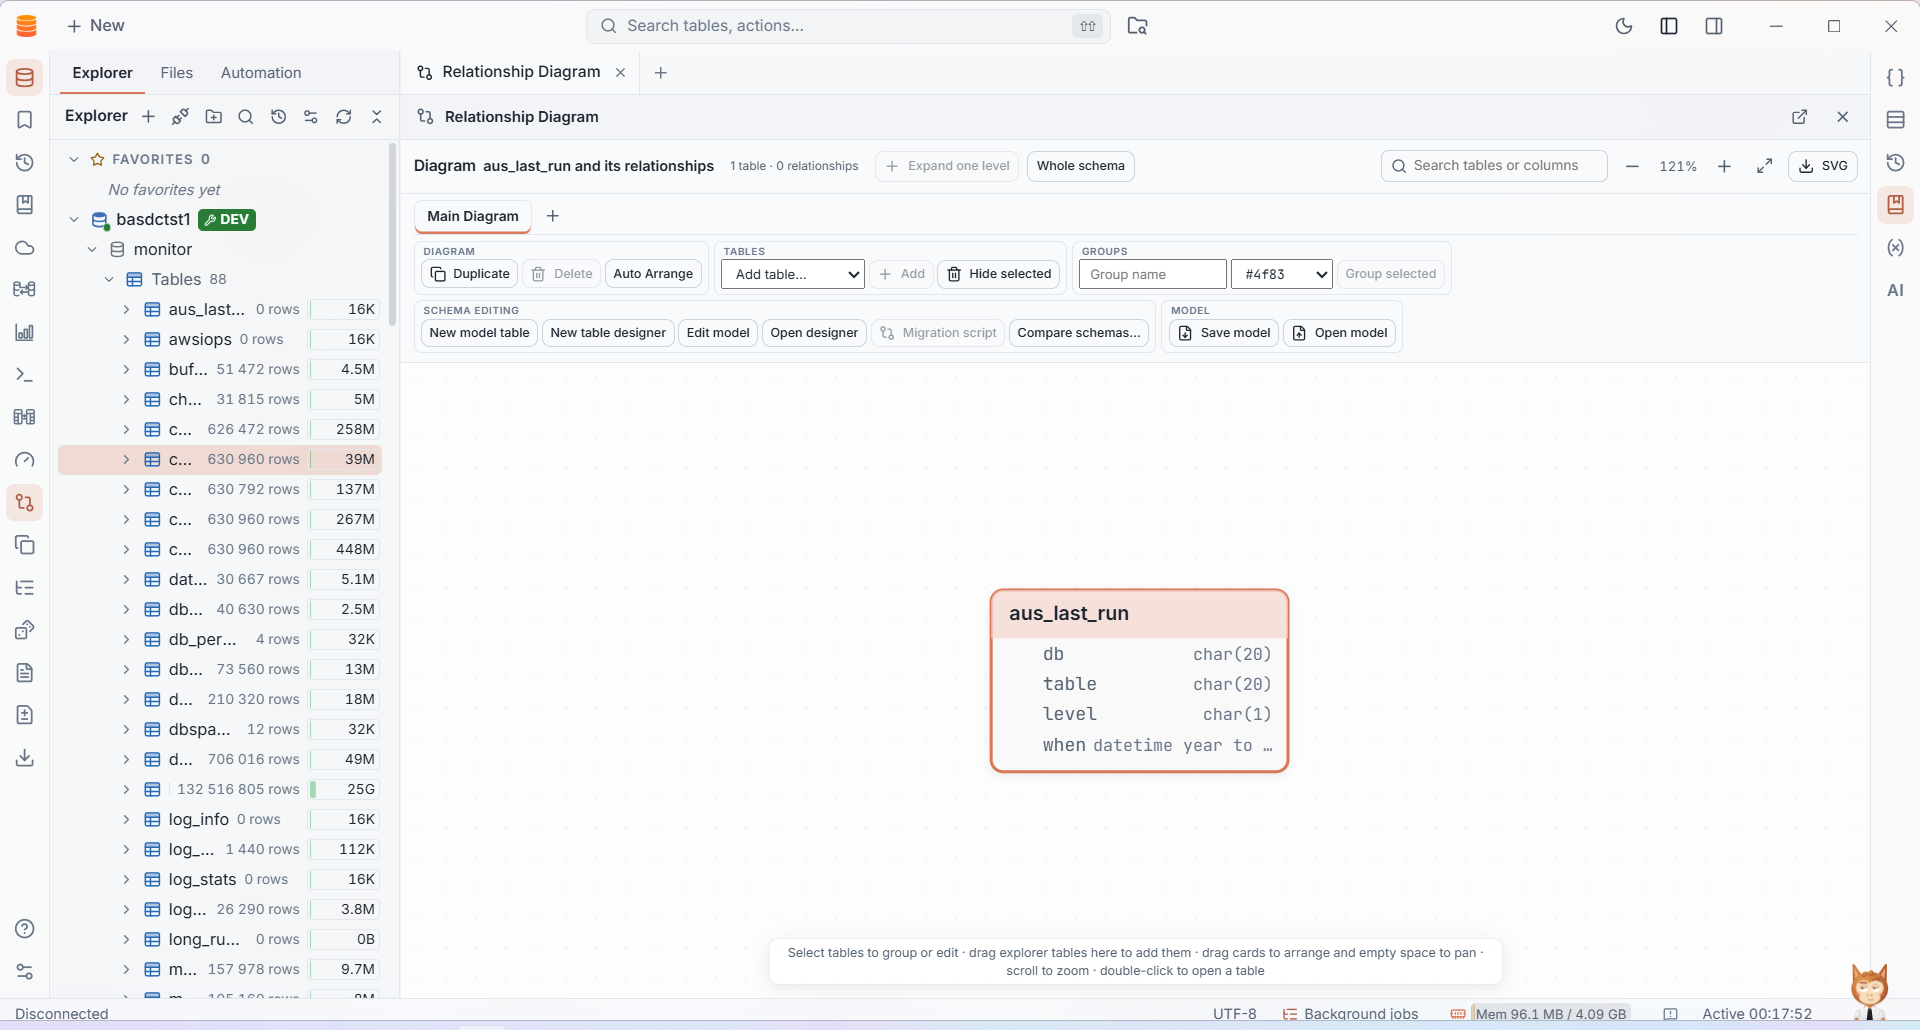
Task: Open the search folder icon near search bar
Action: pos(1137,26)
